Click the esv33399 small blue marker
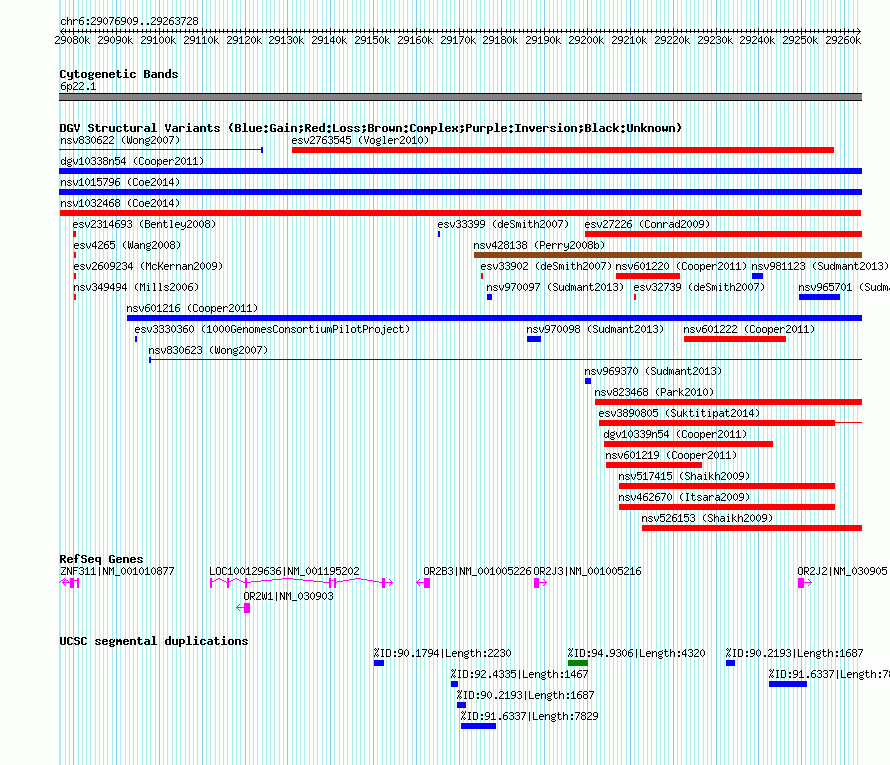Viewport: 890px width, 765px height. pyautogui.click(x=439, y=234)
